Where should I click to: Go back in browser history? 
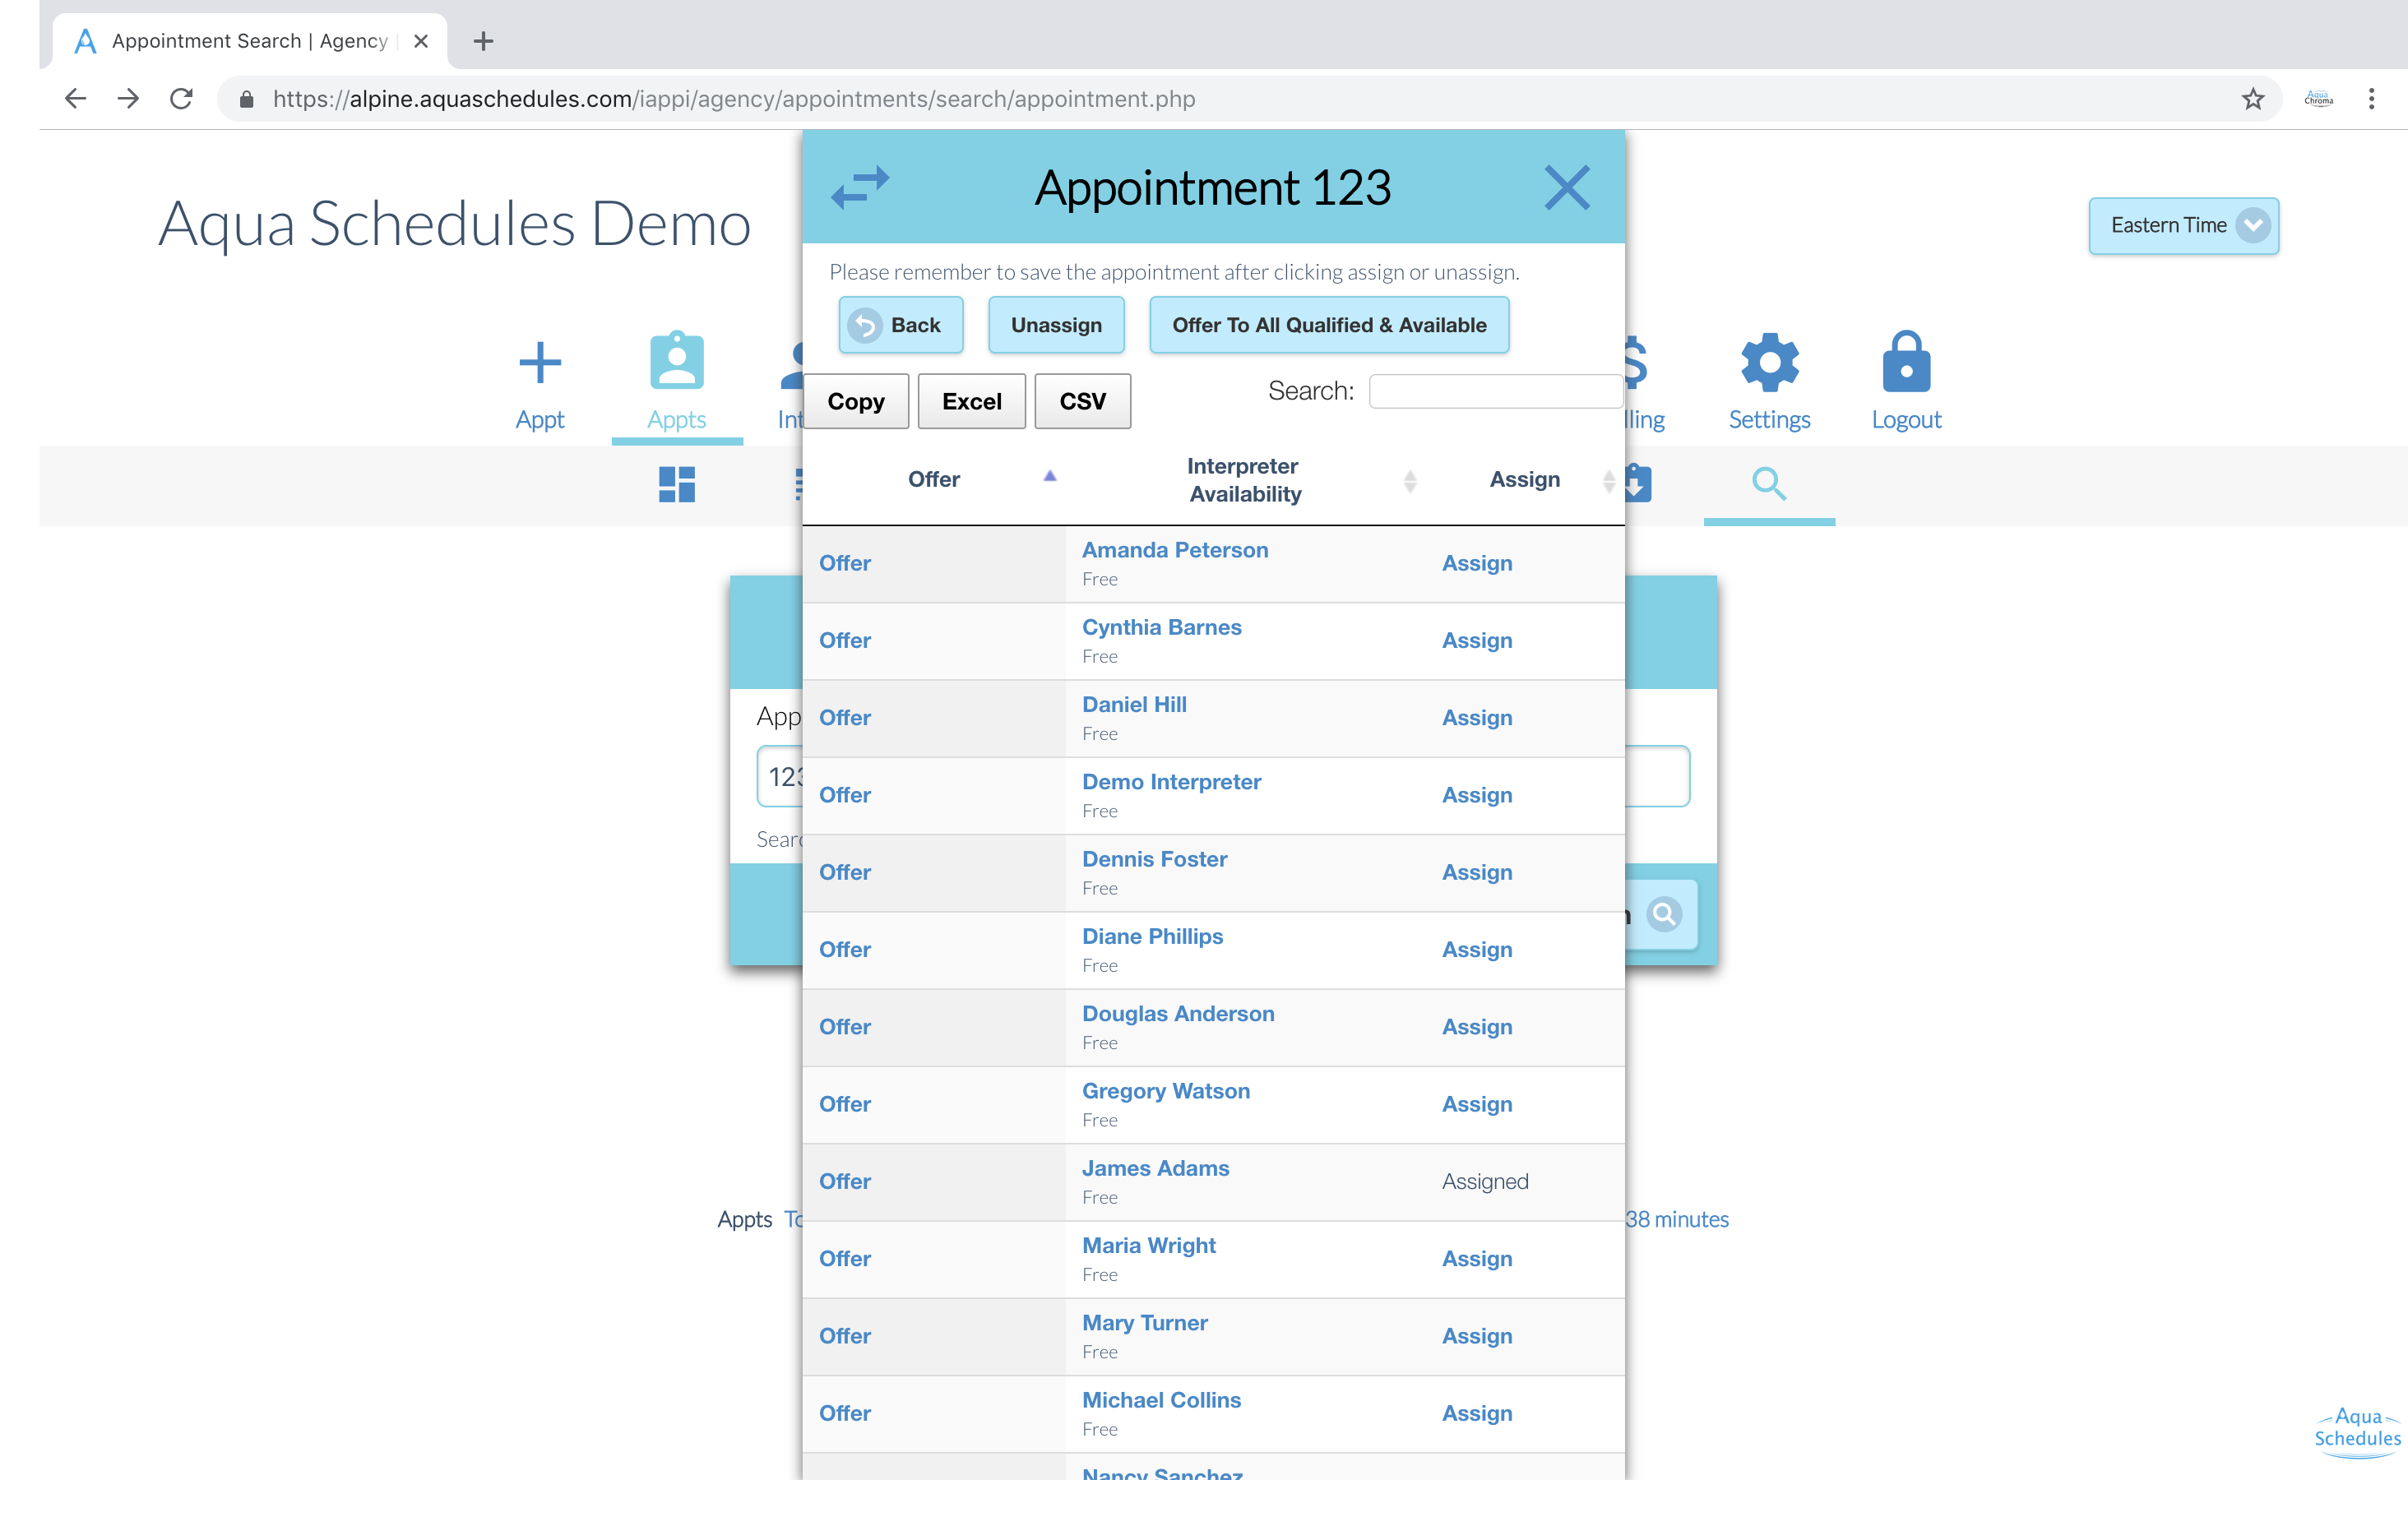tap(75, 98)
